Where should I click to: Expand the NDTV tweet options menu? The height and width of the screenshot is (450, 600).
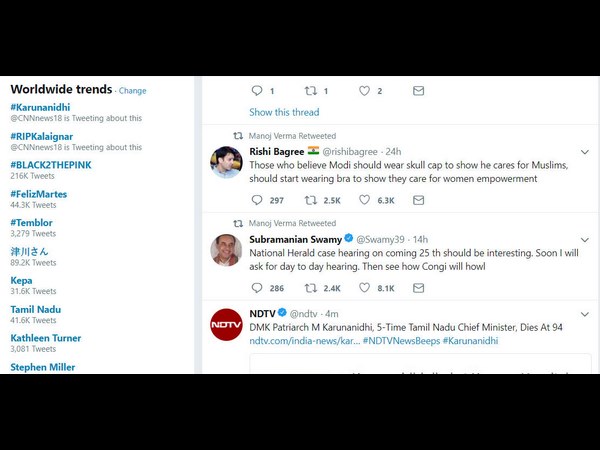point(585,314)
